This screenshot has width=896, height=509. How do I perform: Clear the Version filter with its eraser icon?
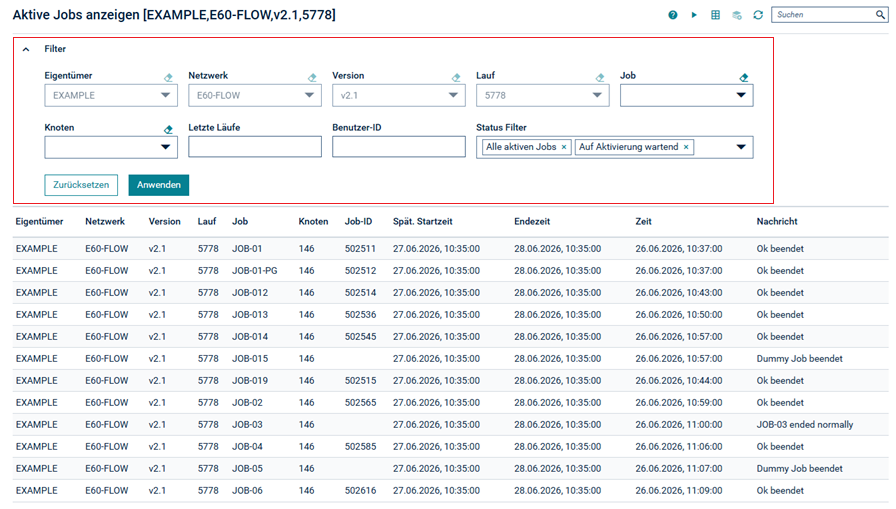(x=456, y=78)
